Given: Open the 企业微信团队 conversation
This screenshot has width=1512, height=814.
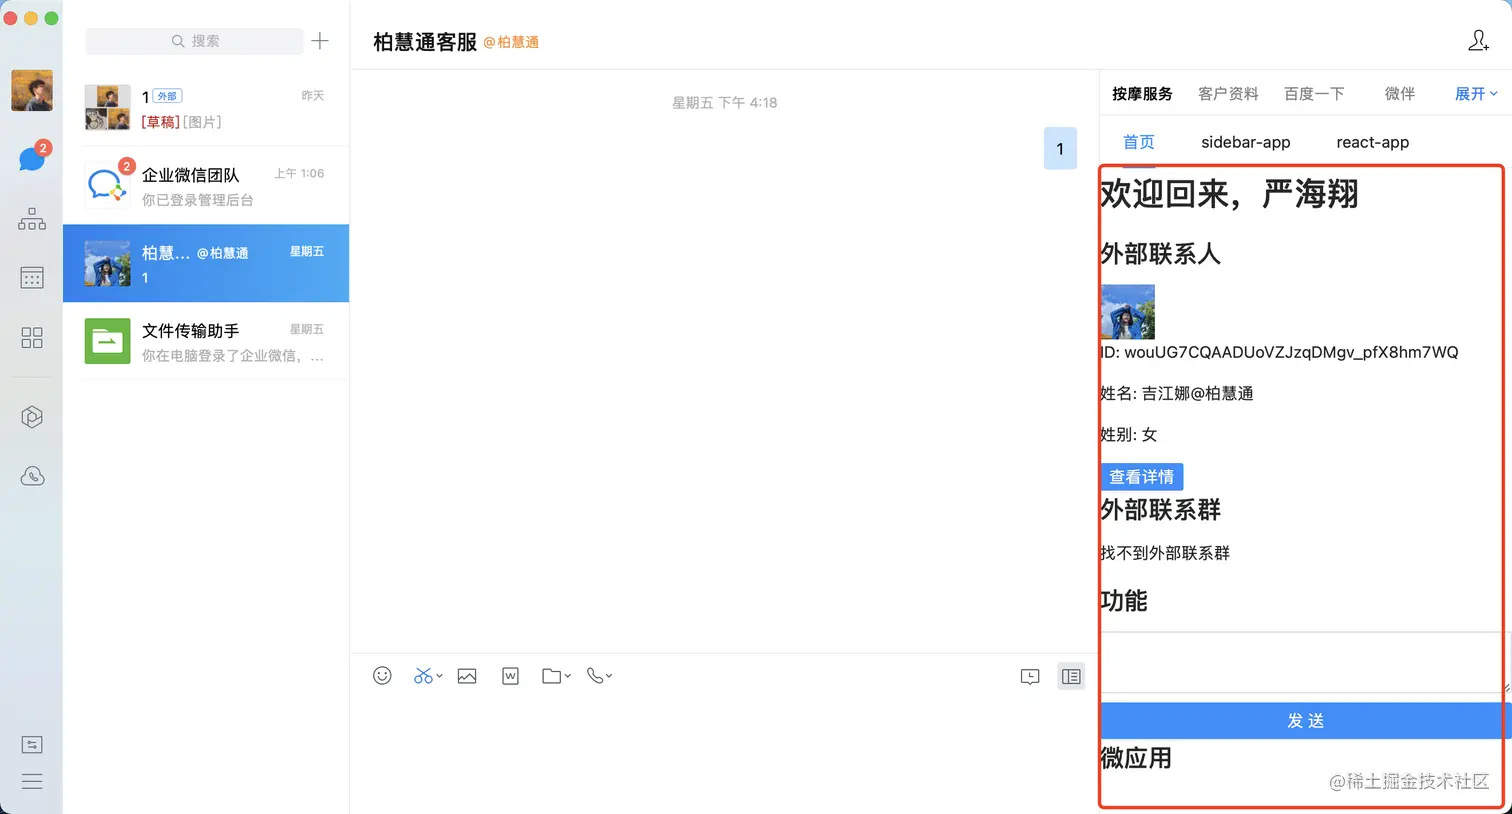Looking at the screenshot, I should pos(206,186).
